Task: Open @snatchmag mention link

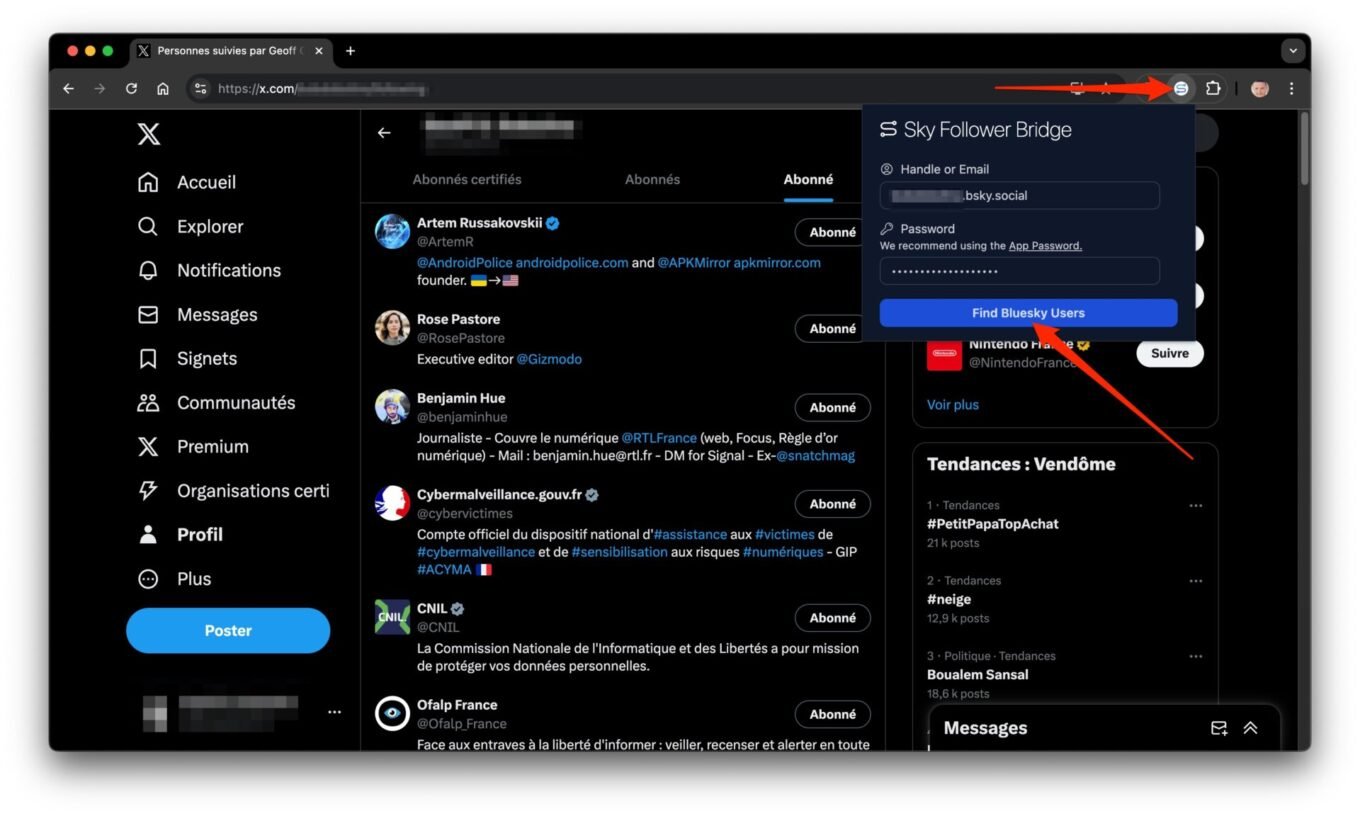Action: pos(815,455)
